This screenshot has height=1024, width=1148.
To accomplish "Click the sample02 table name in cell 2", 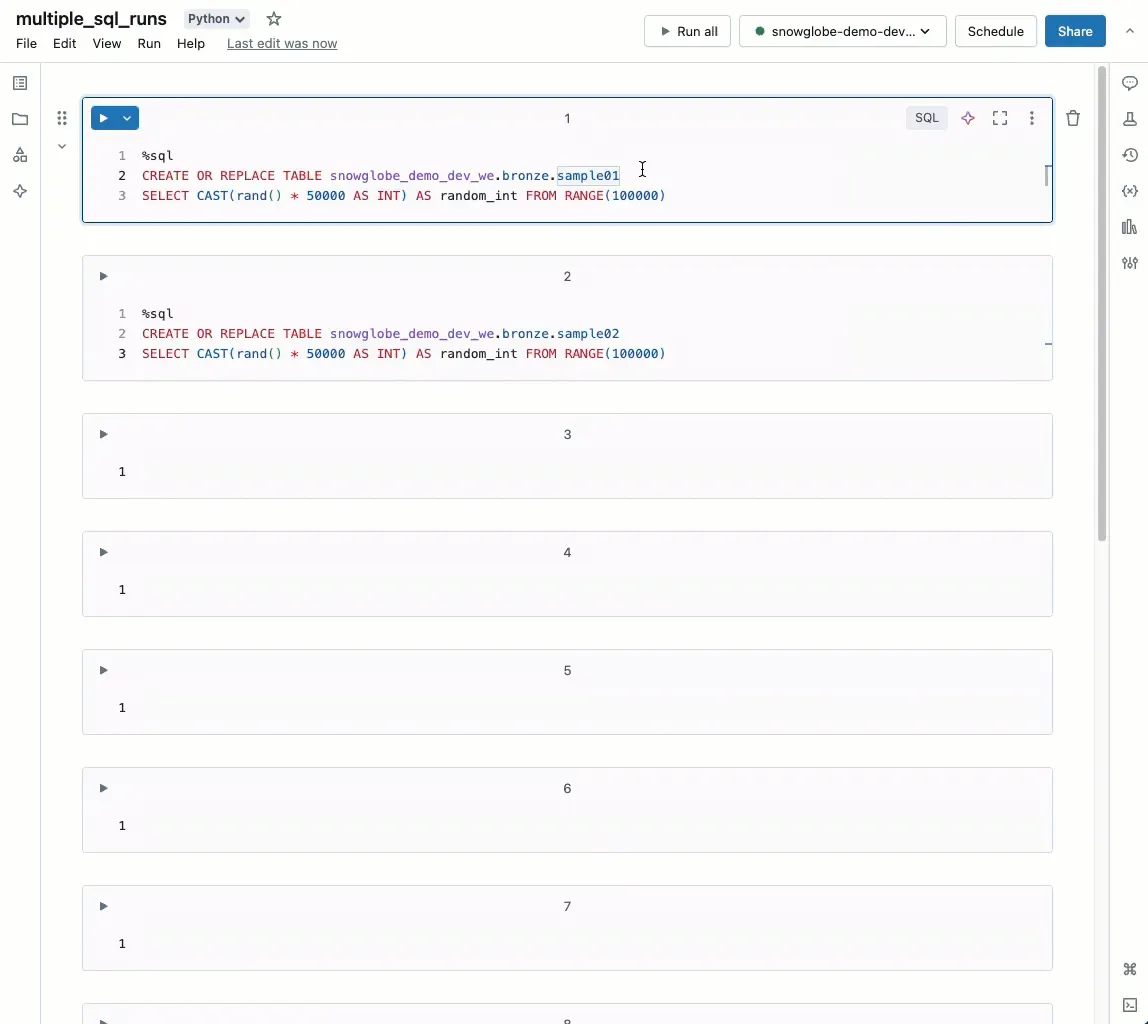I will [x=588, y=334].
